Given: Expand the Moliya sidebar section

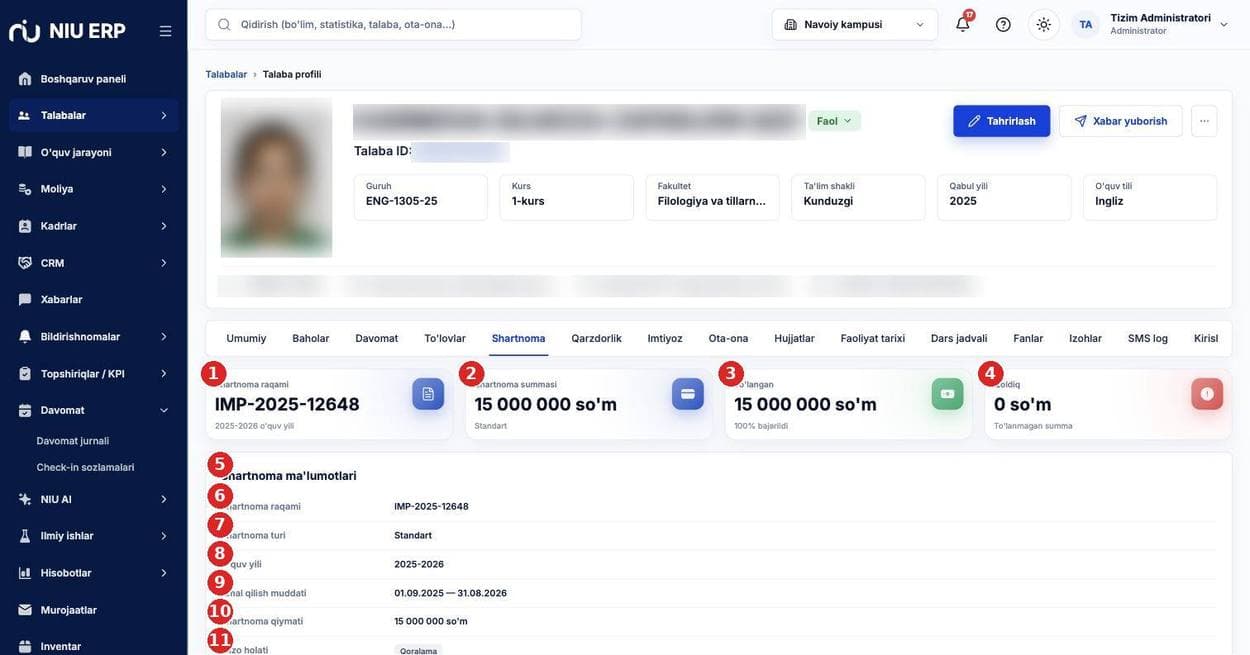Looking at the screenshot, I should tap(93, 189).
